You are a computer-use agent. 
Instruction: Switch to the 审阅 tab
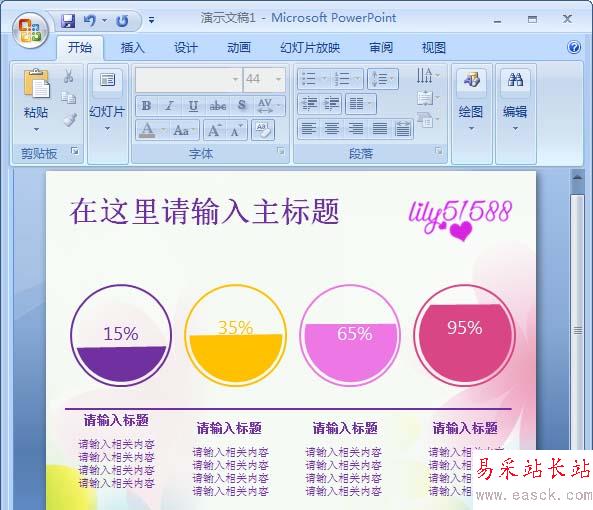point(381,48)
